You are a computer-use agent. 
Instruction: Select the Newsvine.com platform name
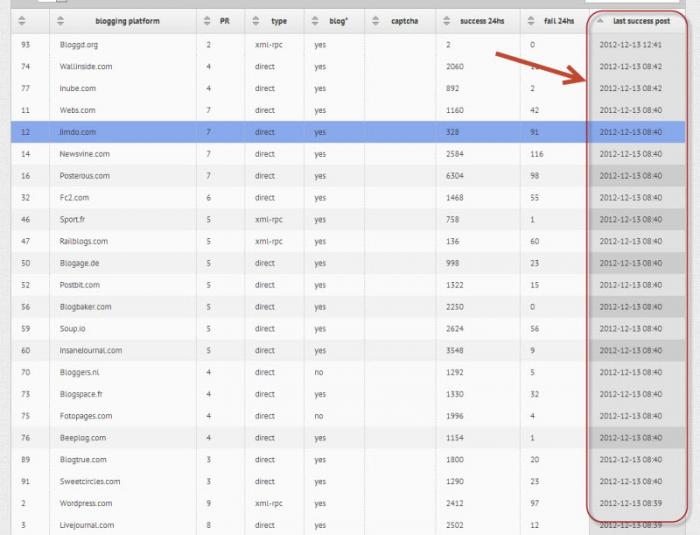point(84,154)
